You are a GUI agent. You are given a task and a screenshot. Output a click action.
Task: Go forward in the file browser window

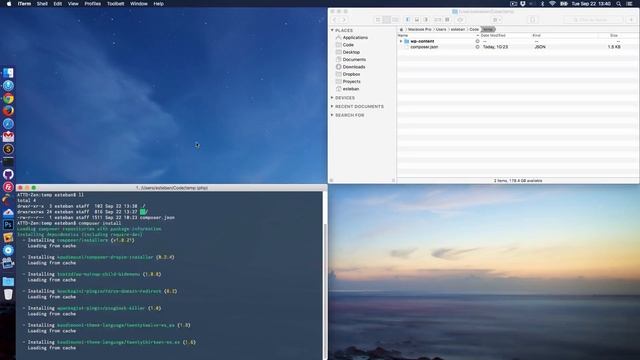[x=344, y=20]
